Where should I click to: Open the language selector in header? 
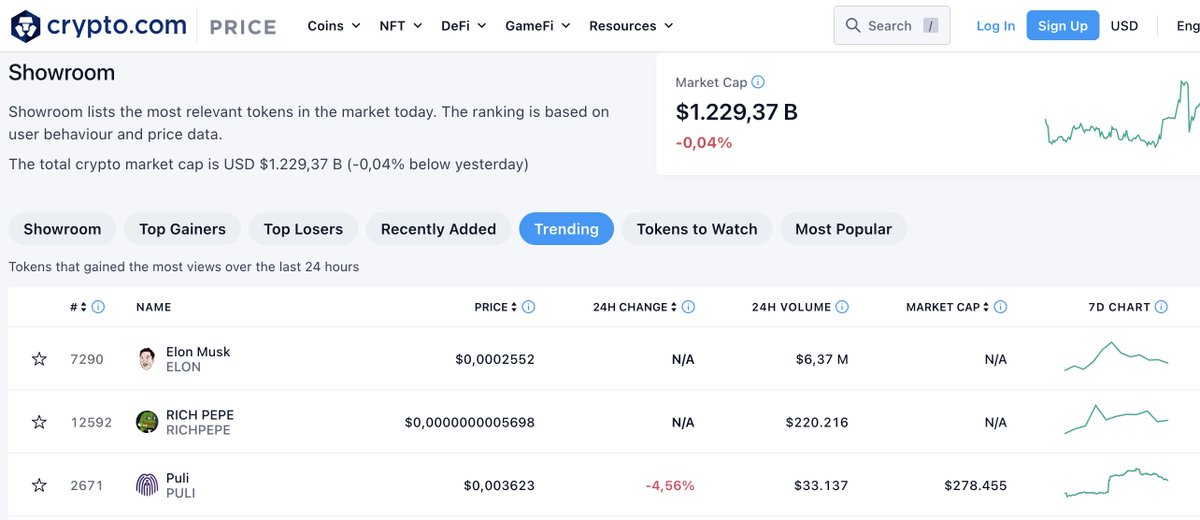pos(1188,26)
